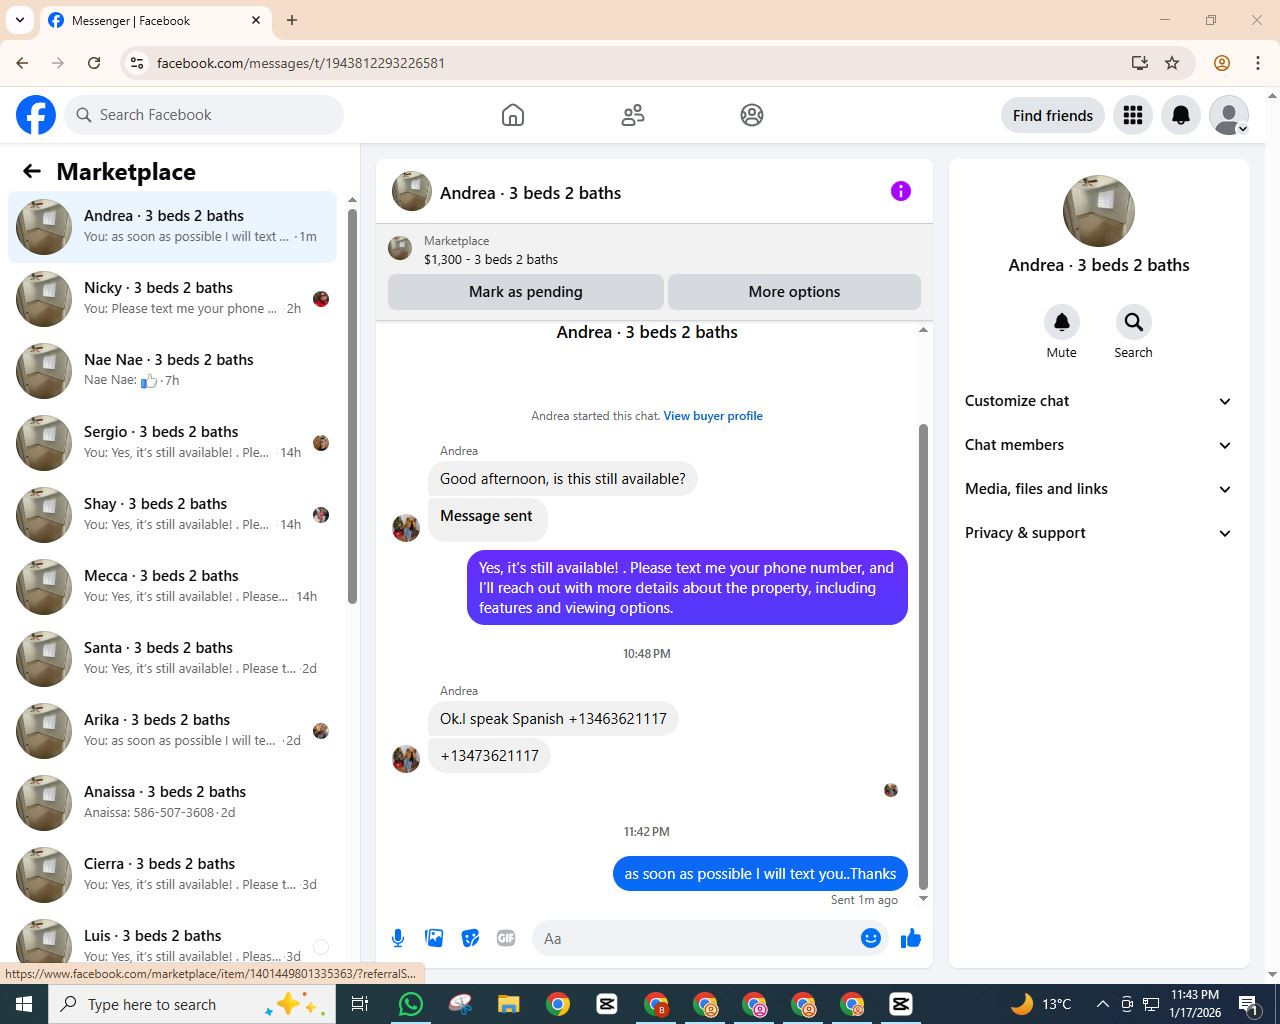Open the emoji picker smiley icon
This screenshot has width=1280, height=1024.
click(x=871, y=938)
